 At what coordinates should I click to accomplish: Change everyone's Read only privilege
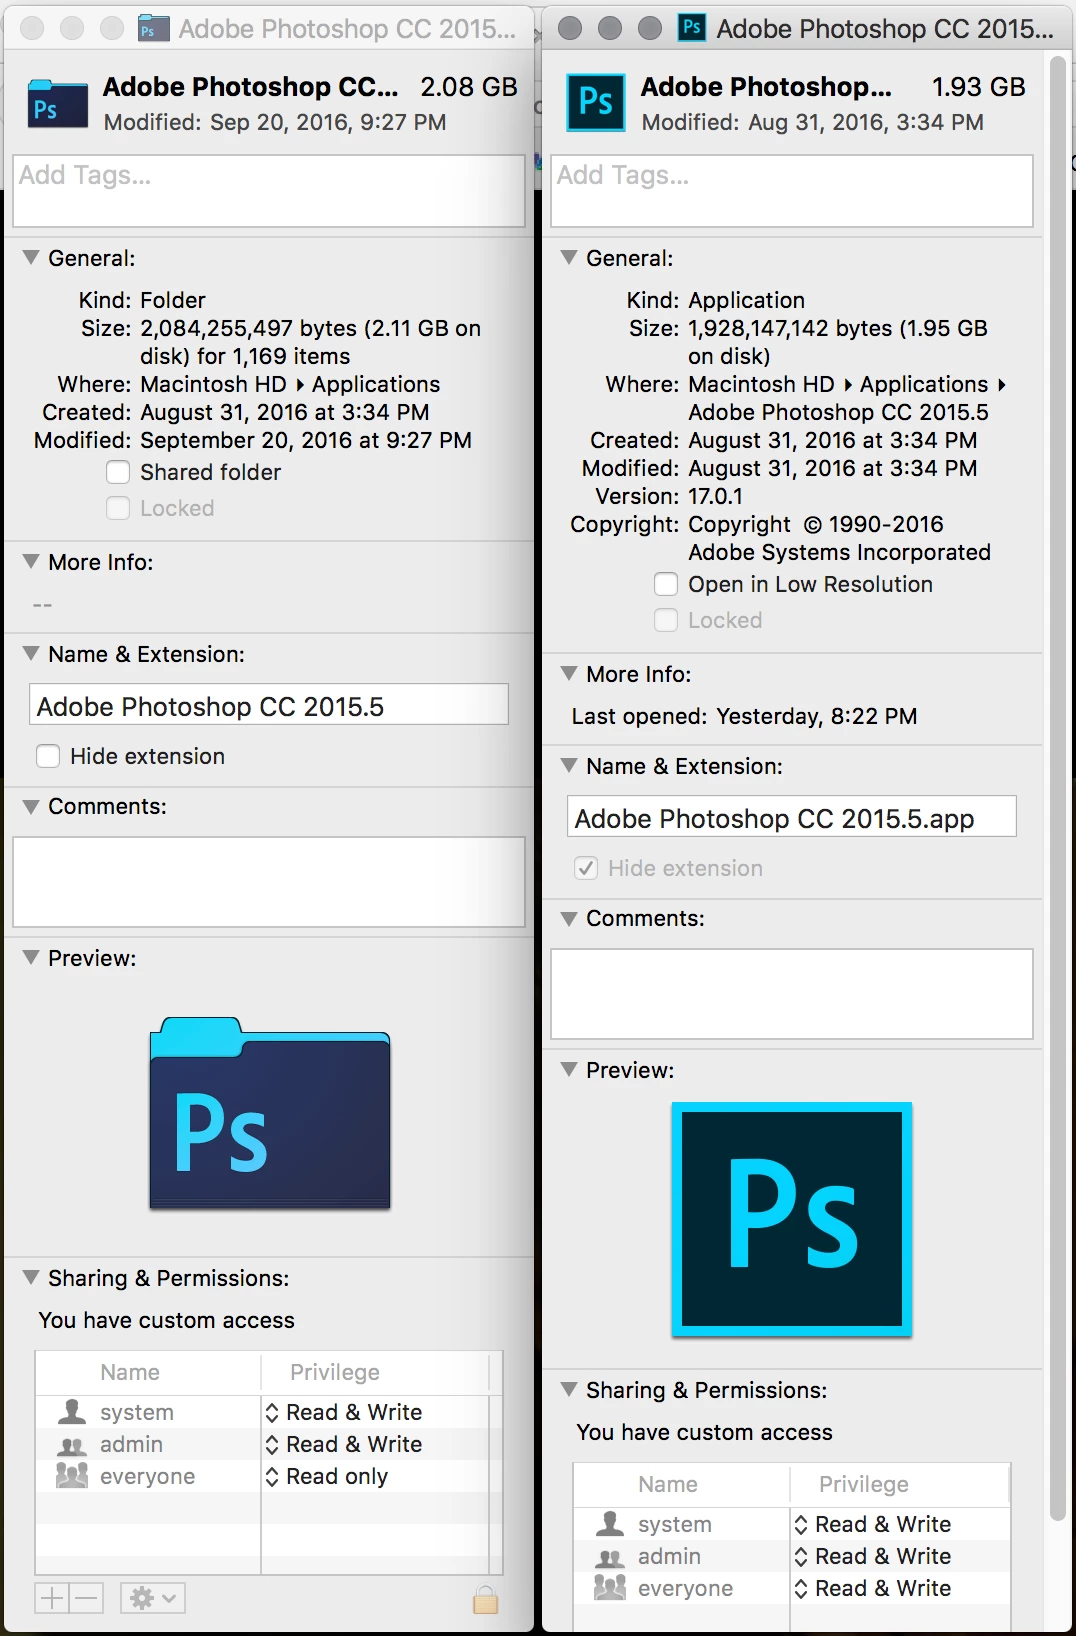[327, 1476]
